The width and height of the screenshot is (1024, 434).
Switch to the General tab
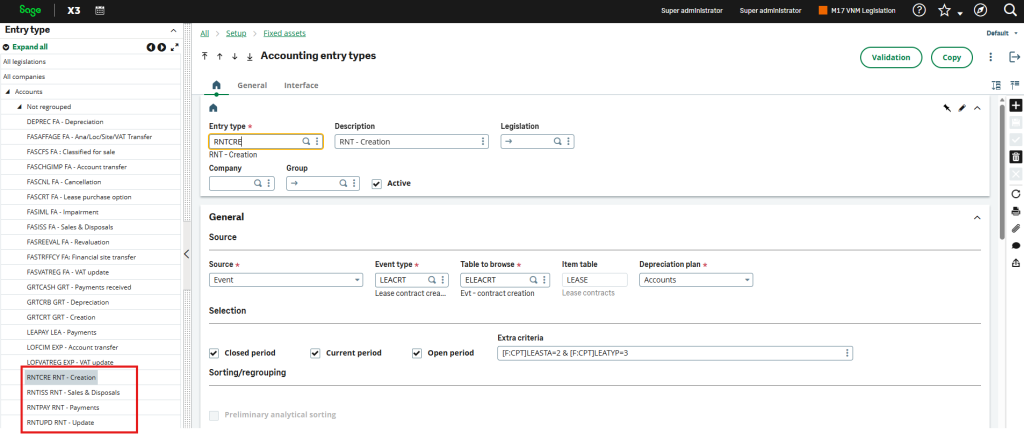251,86
